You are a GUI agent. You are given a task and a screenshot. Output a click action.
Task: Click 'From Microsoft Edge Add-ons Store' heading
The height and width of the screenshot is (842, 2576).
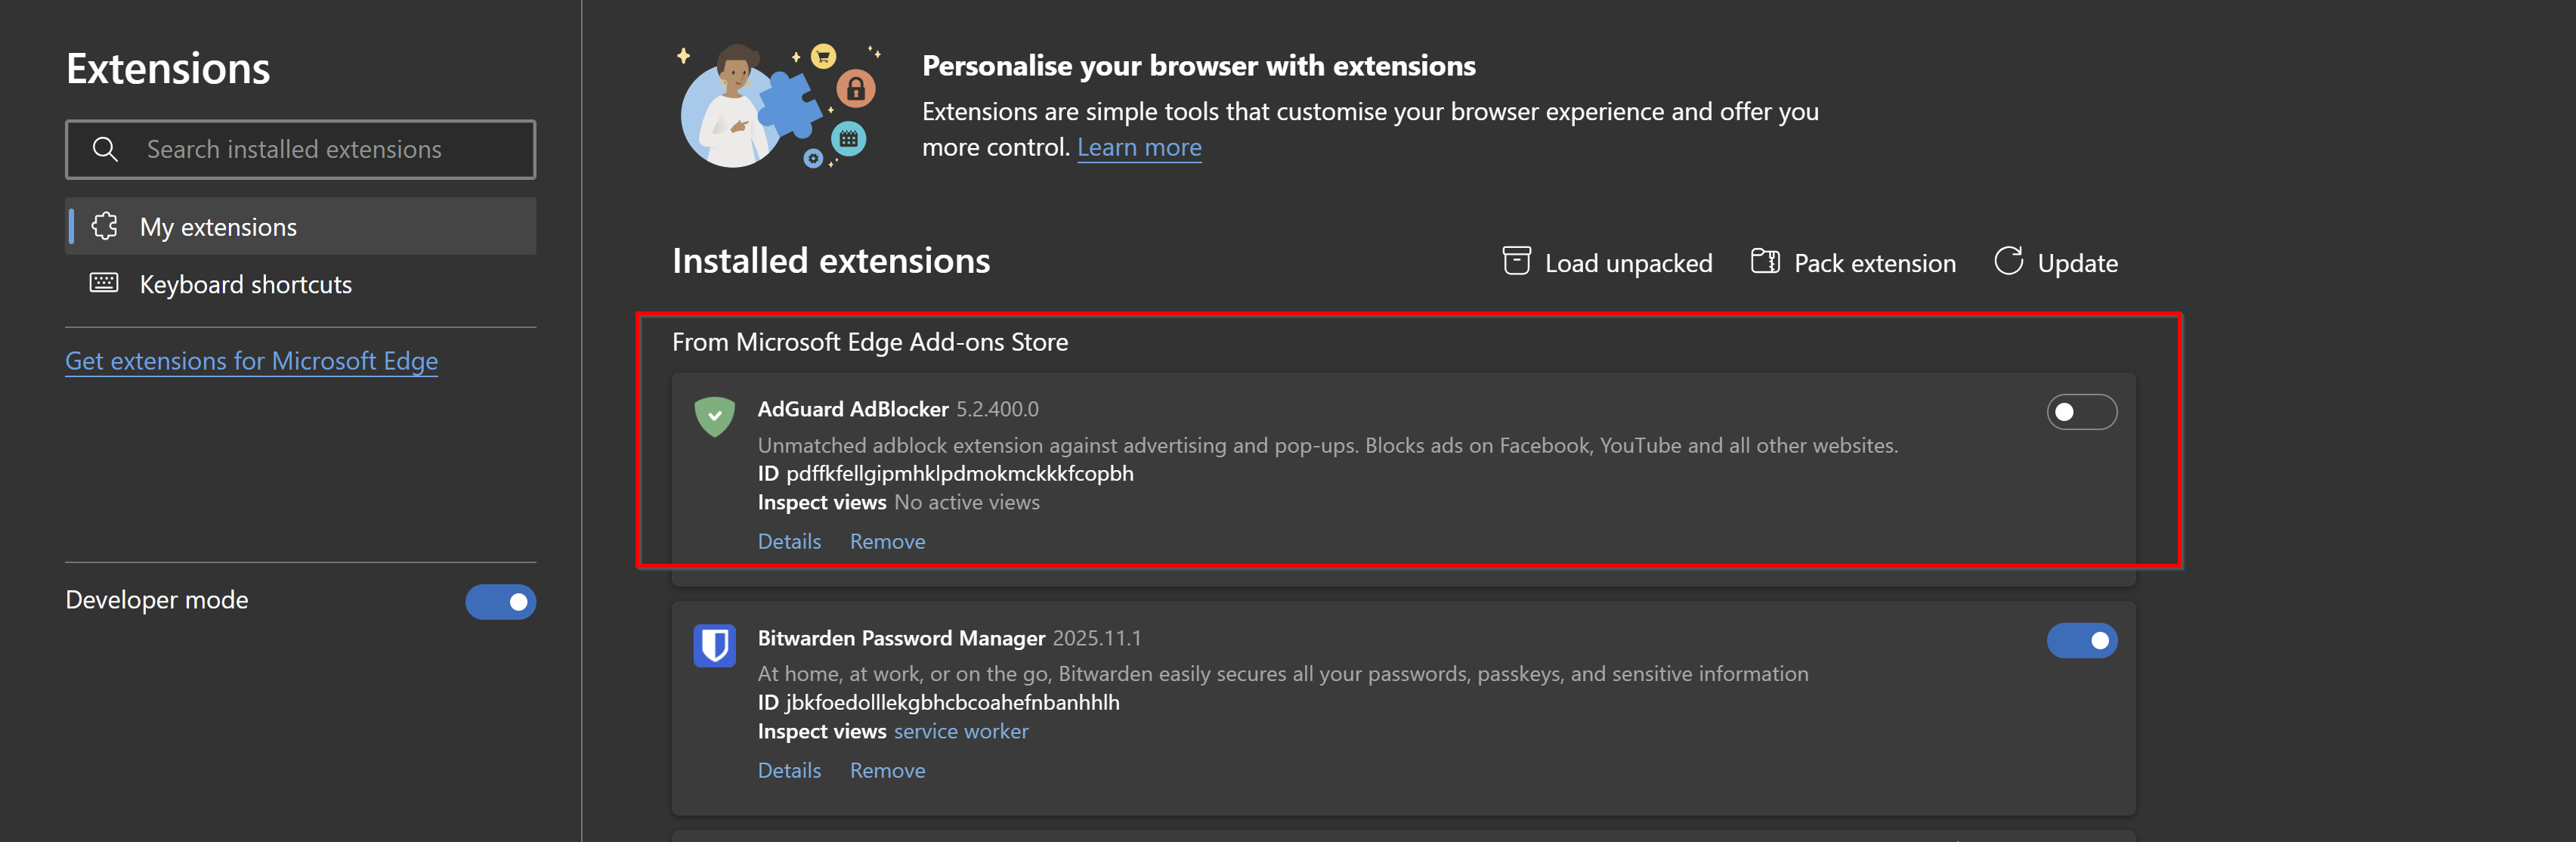pos(869,342)
